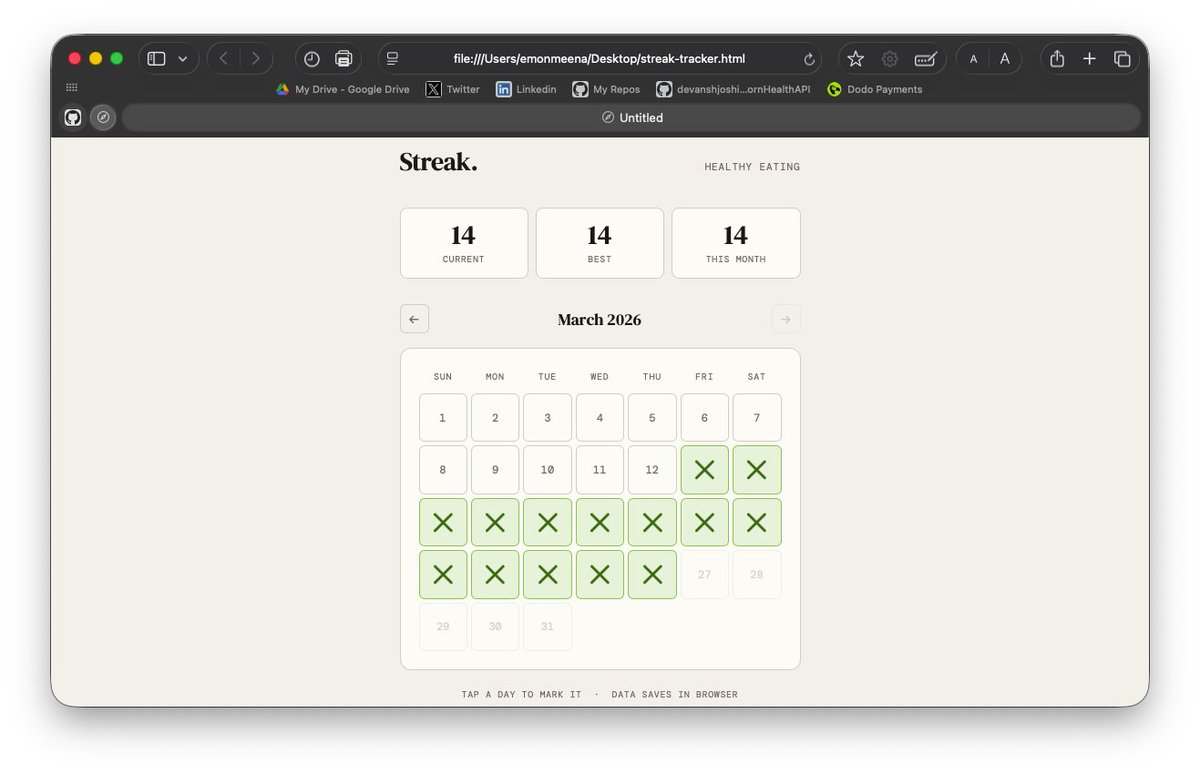Open the settings gear icon in toolbar
The width and height of the screenshot is (1200, 774).
(x=890, y=59)
